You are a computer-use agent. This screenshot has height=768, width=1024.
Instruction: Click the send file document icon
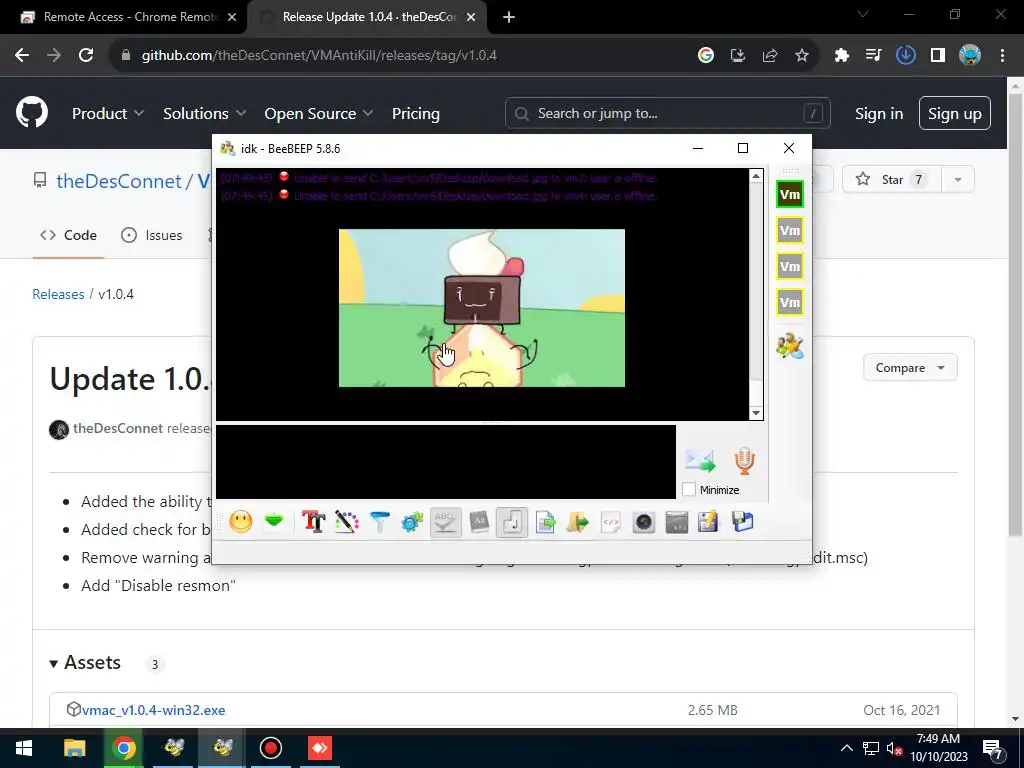click(x=545, y=522)
